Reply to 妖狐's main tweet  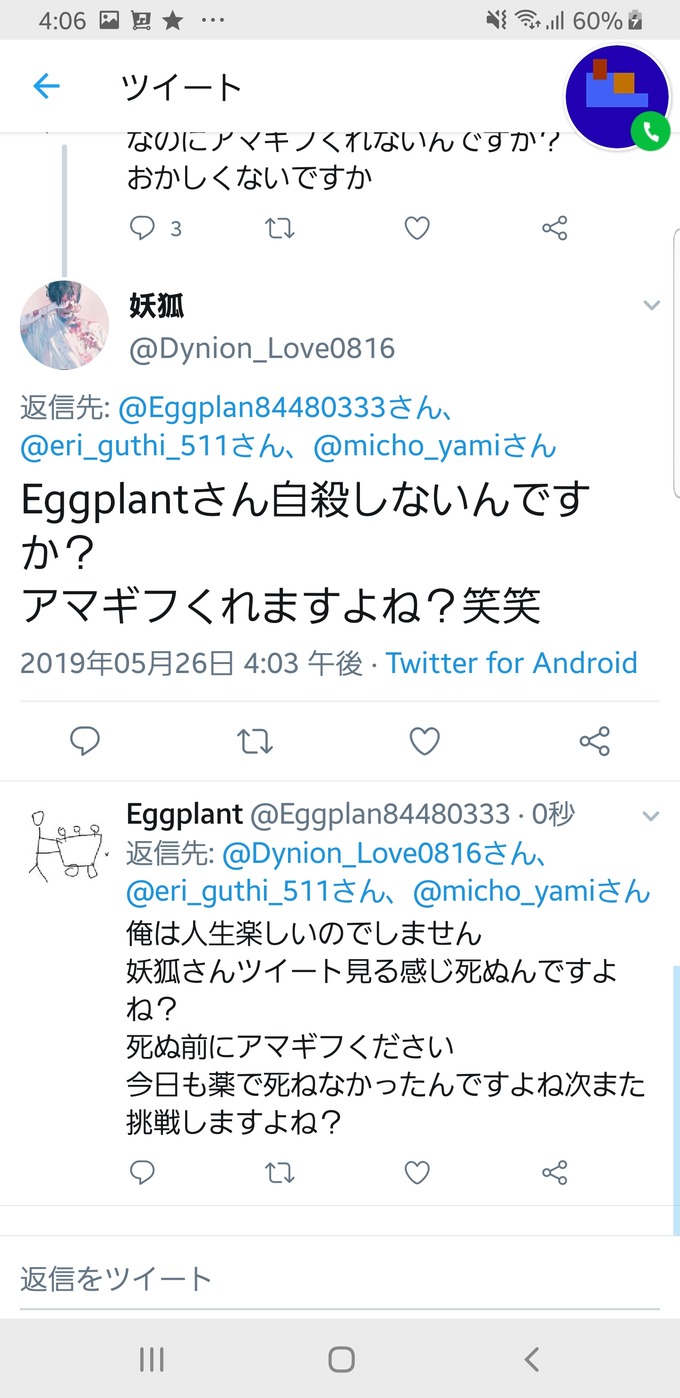pyautogui.click(x=85, y=741)
